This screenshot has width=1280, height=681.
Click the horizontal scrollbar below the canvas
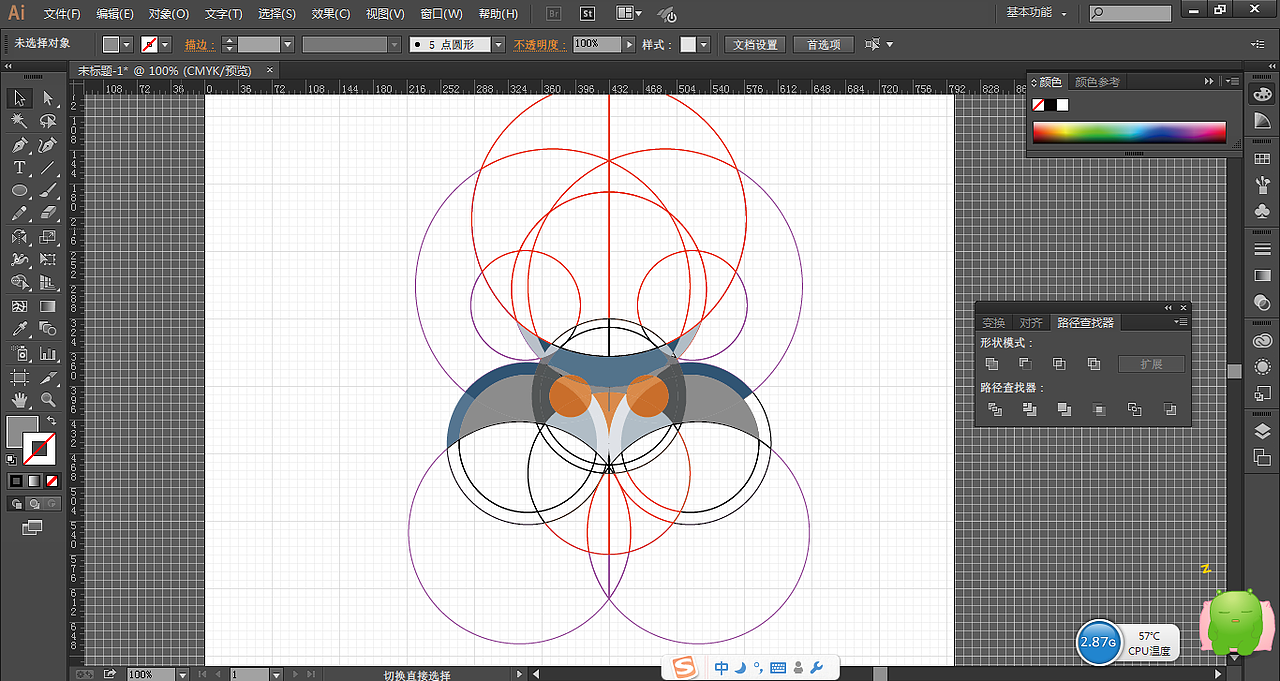pos(880,675)
